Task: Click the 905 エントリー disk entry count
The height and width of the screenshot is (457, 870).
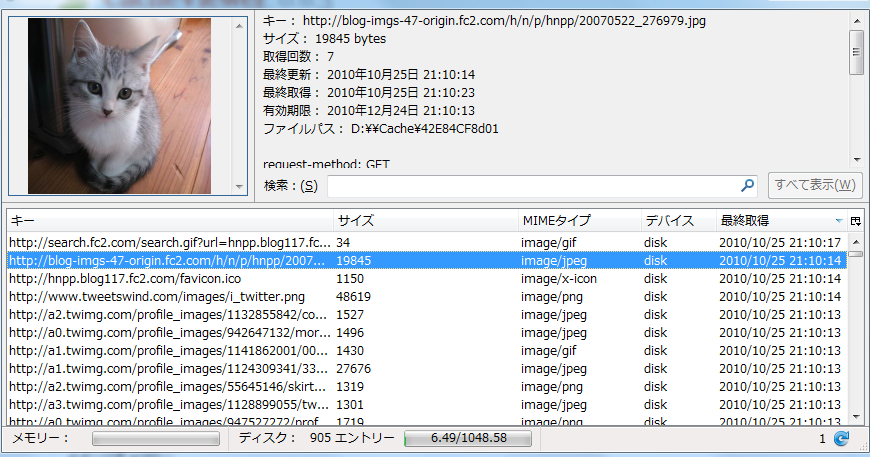Action: [x=352, y=438]
